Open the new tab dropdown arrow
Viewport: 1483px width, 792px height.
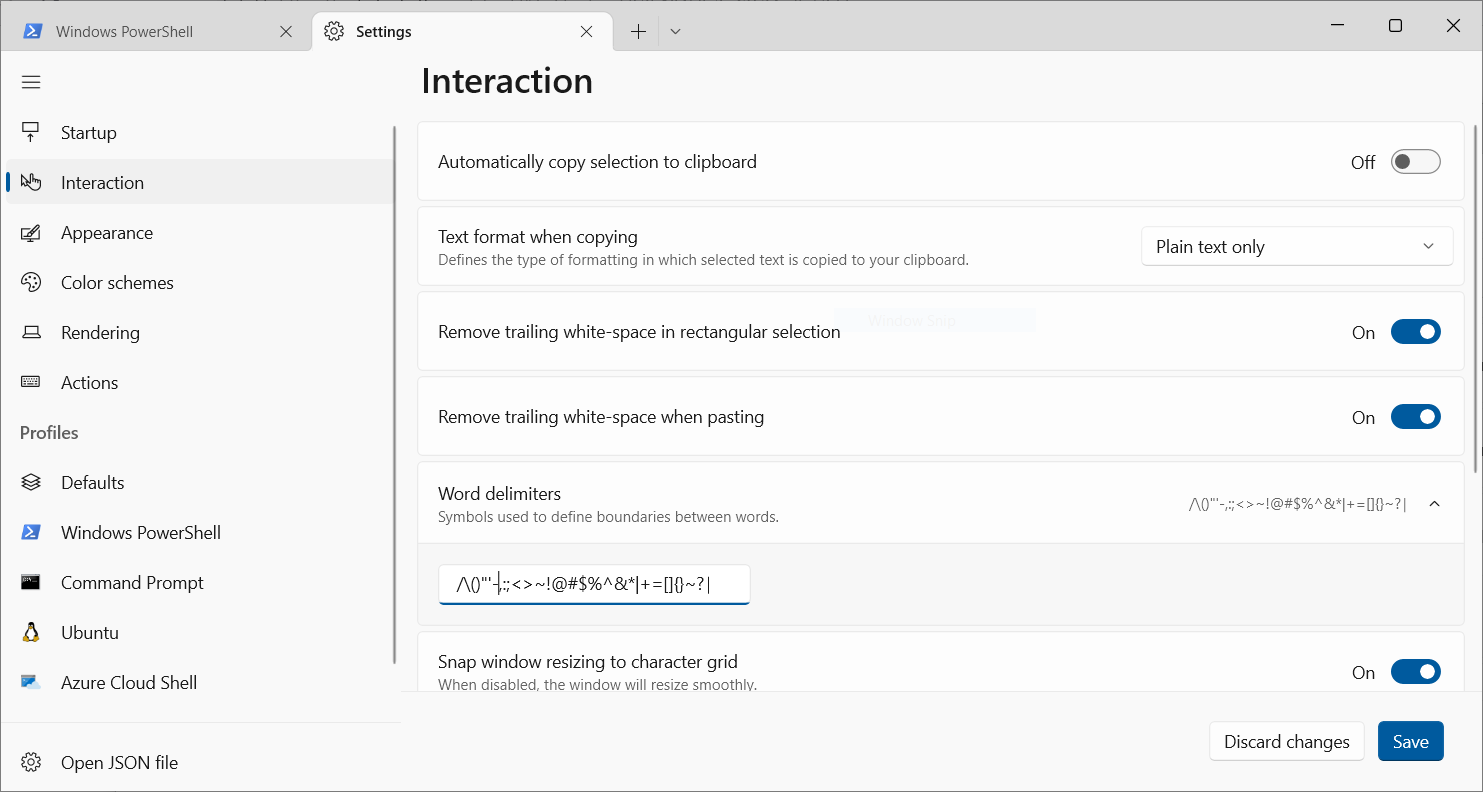coord(675,31)
